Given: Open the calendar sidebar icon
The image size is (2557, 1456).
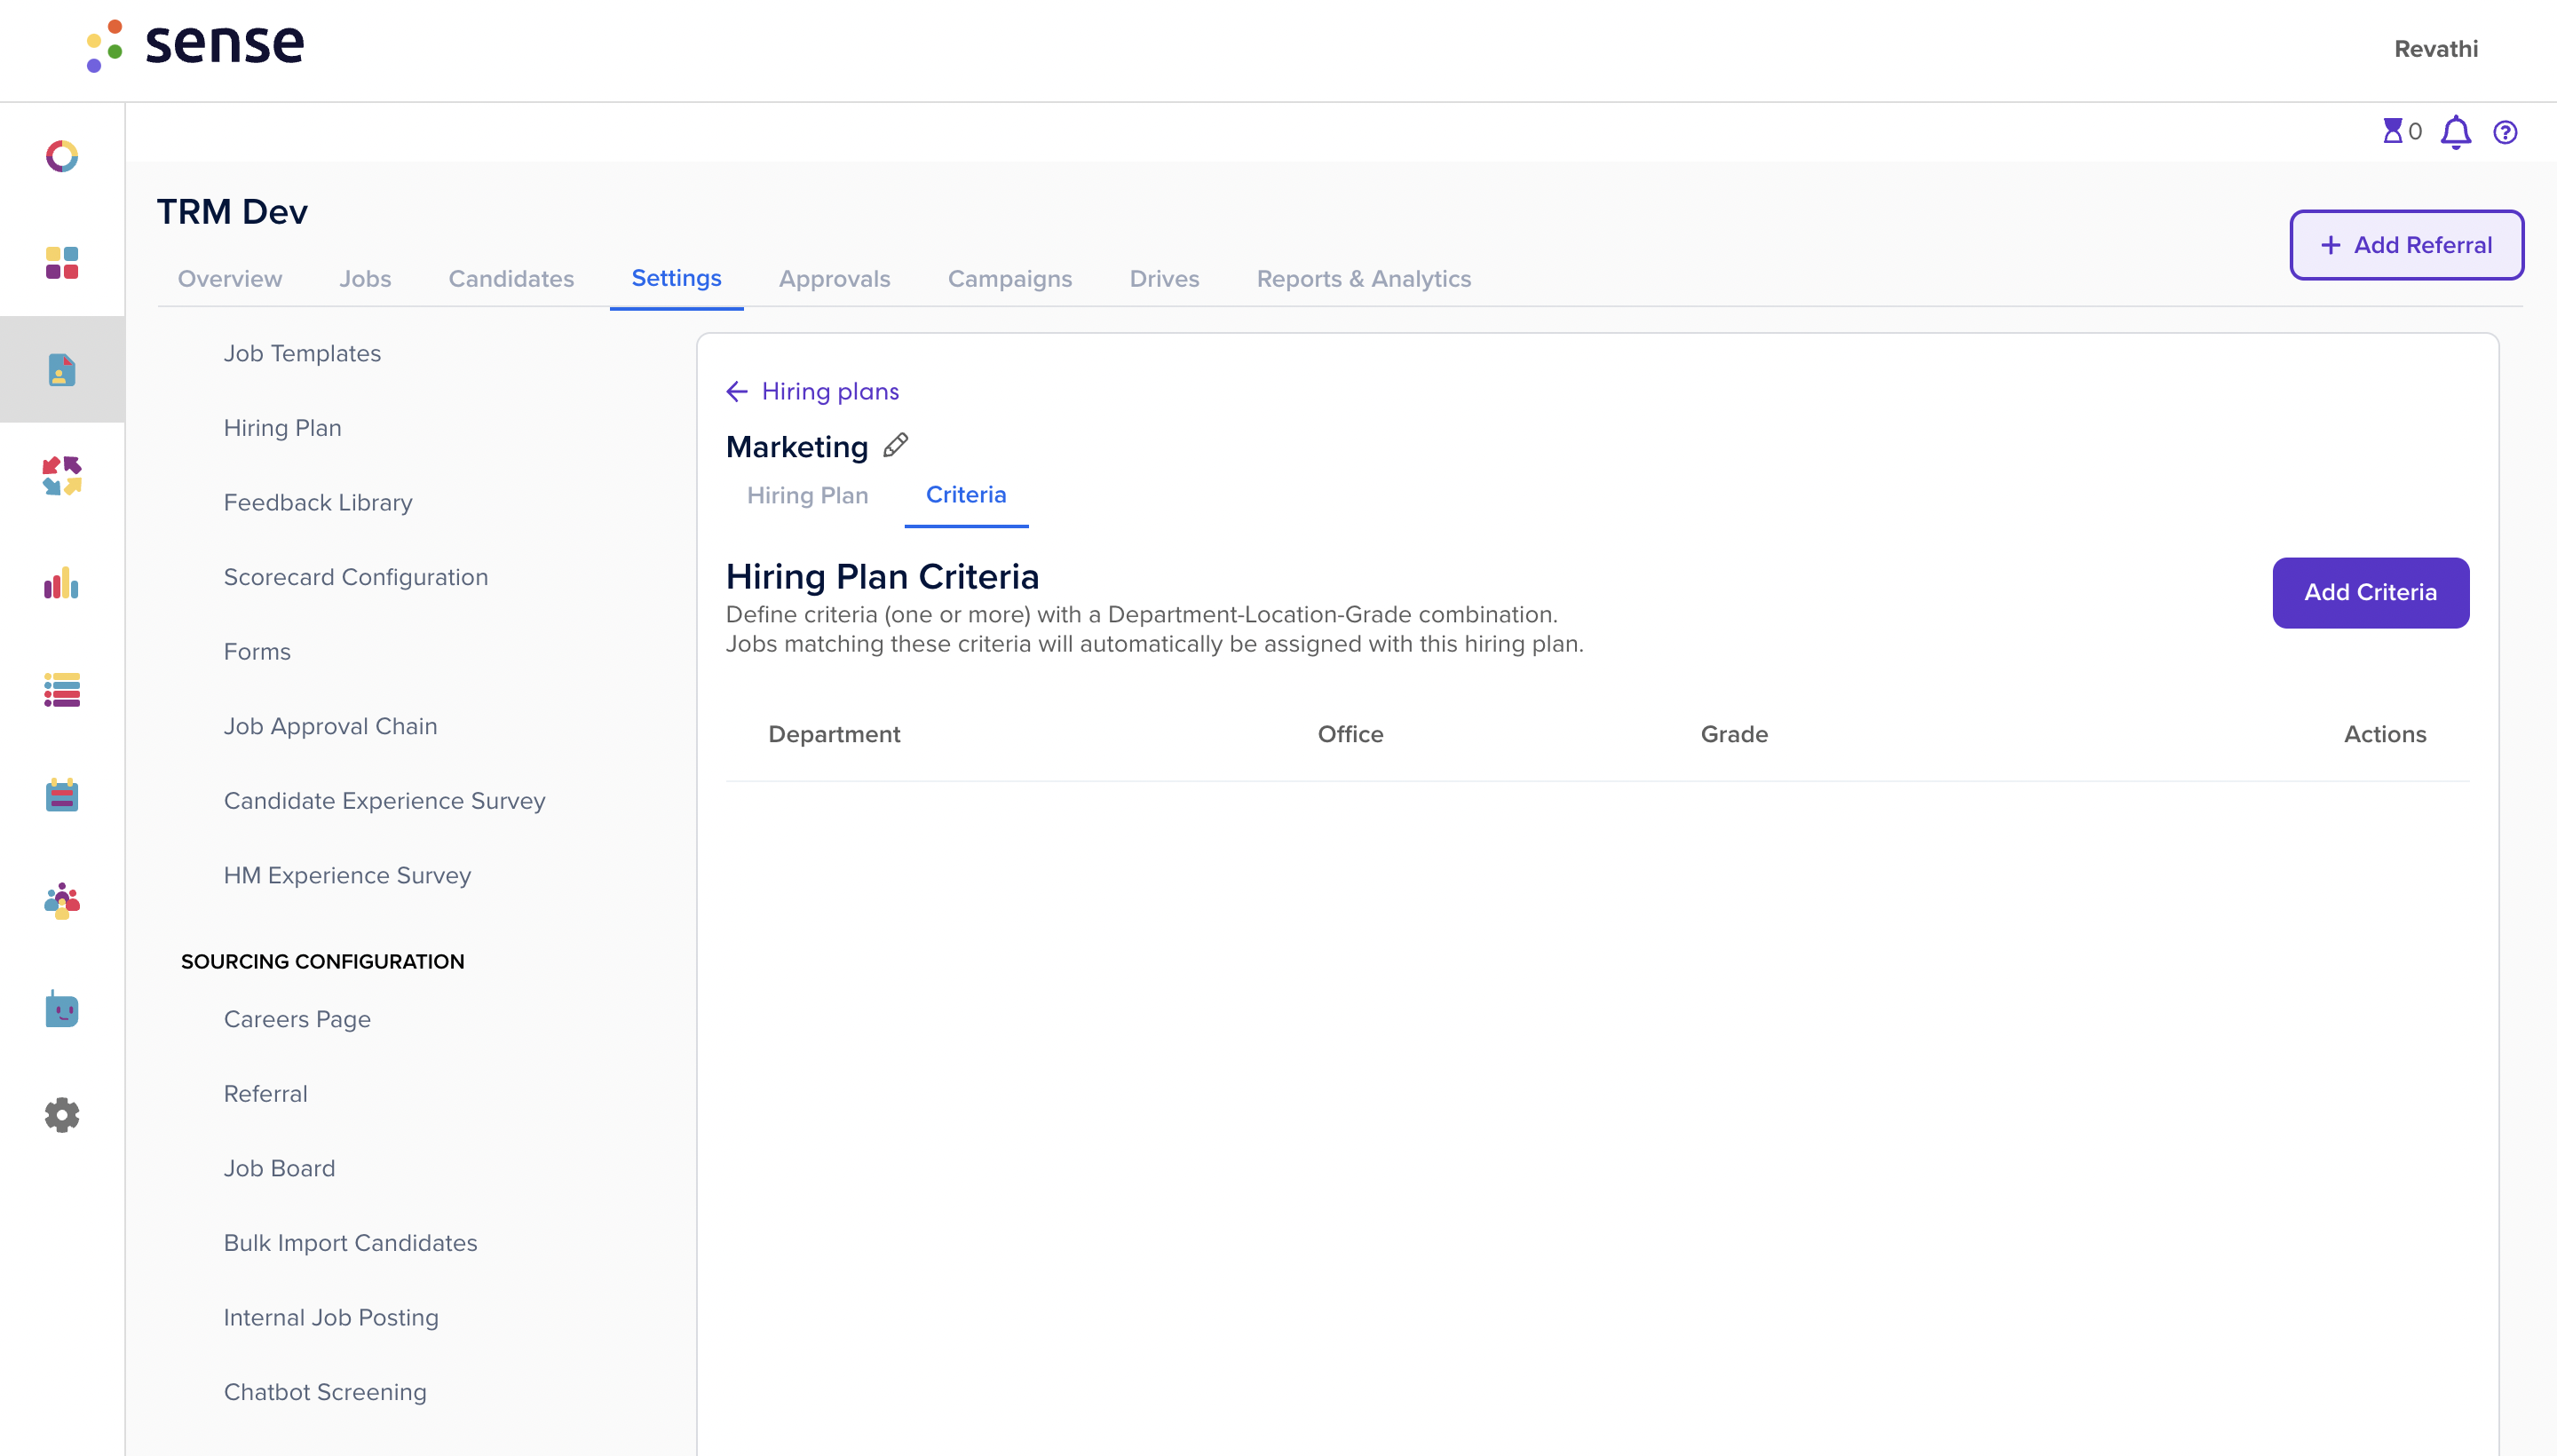Looking at the screenshot, I should click(62, 796).
